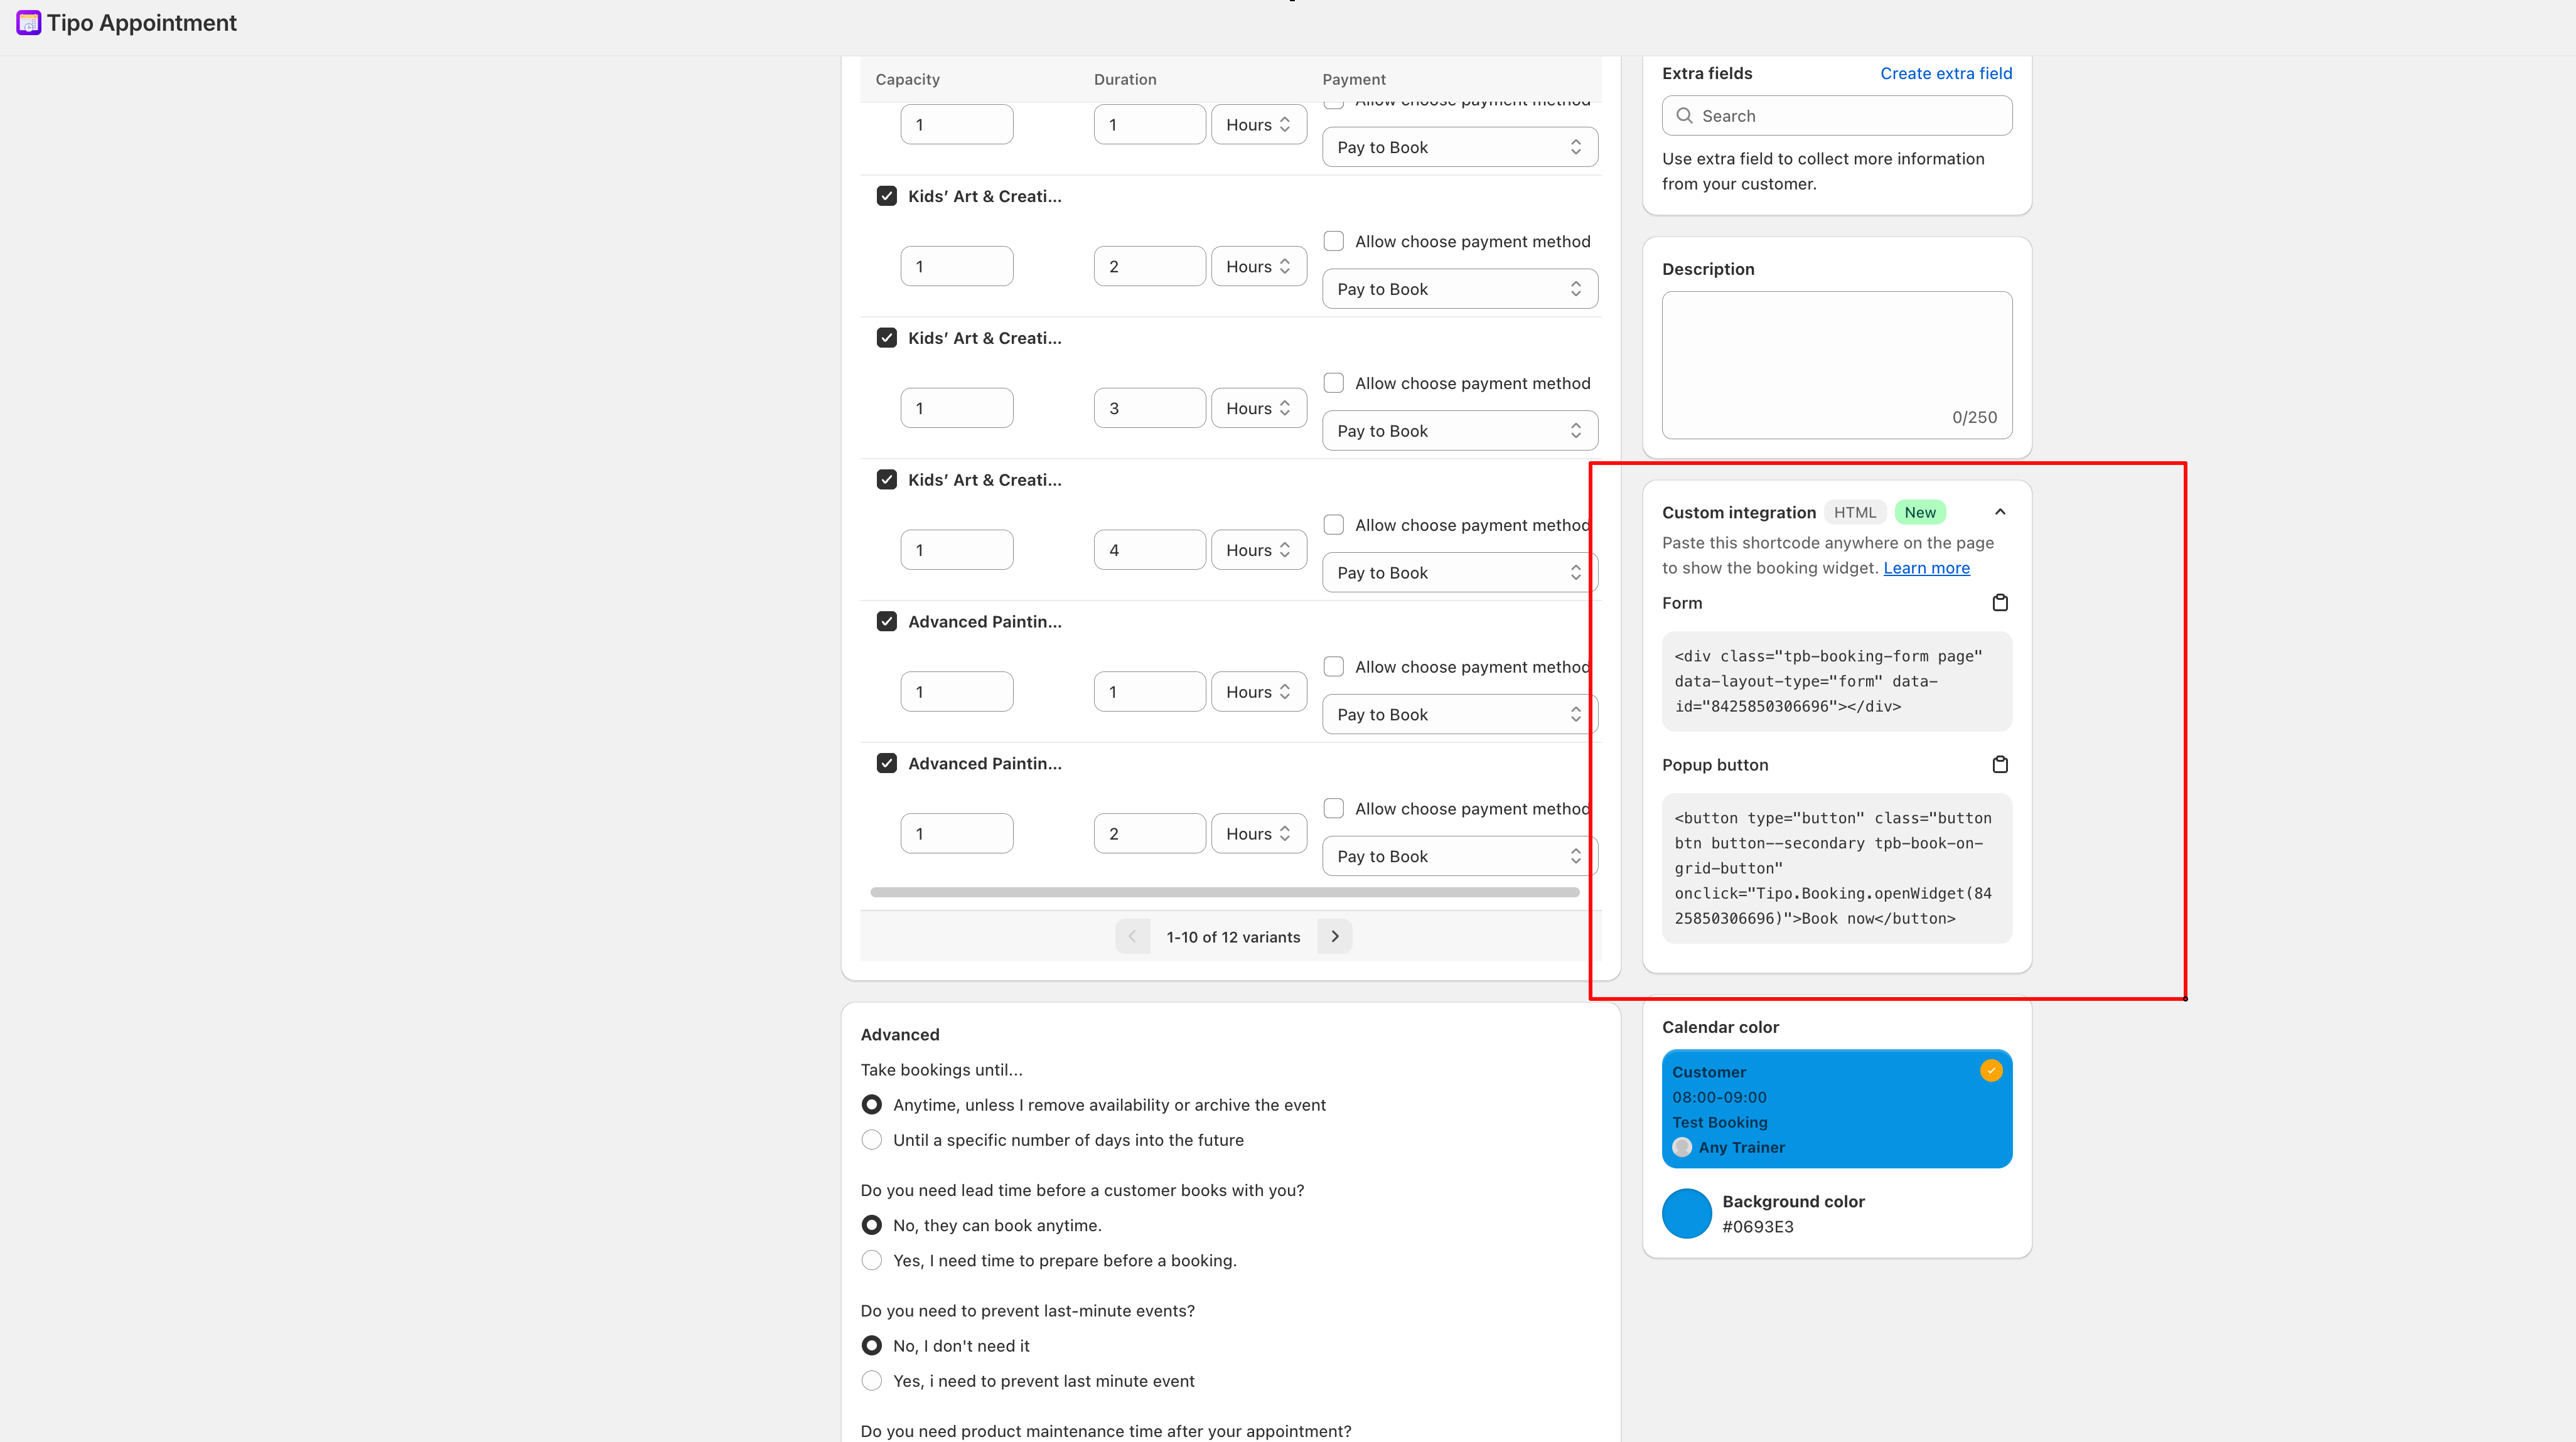Click into the Description text area
Image resolution: width=2576 pixels, height=1442 pixels.
coord(1836,365)
